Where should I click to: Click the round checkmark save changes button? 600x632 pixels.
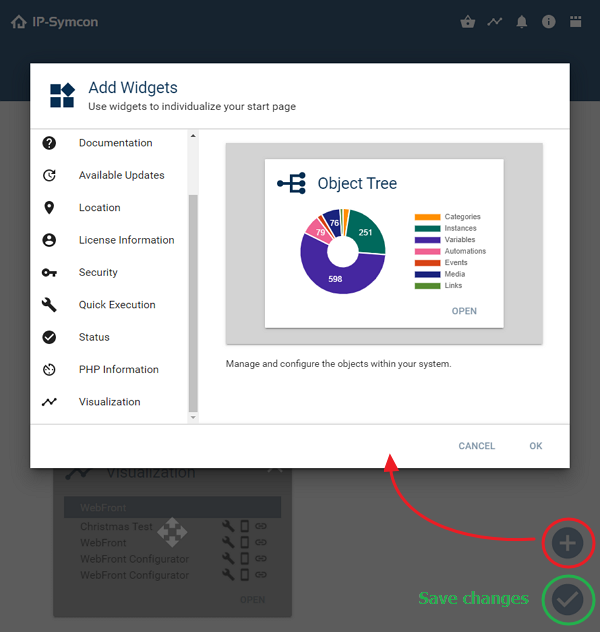tap(567, 599)
